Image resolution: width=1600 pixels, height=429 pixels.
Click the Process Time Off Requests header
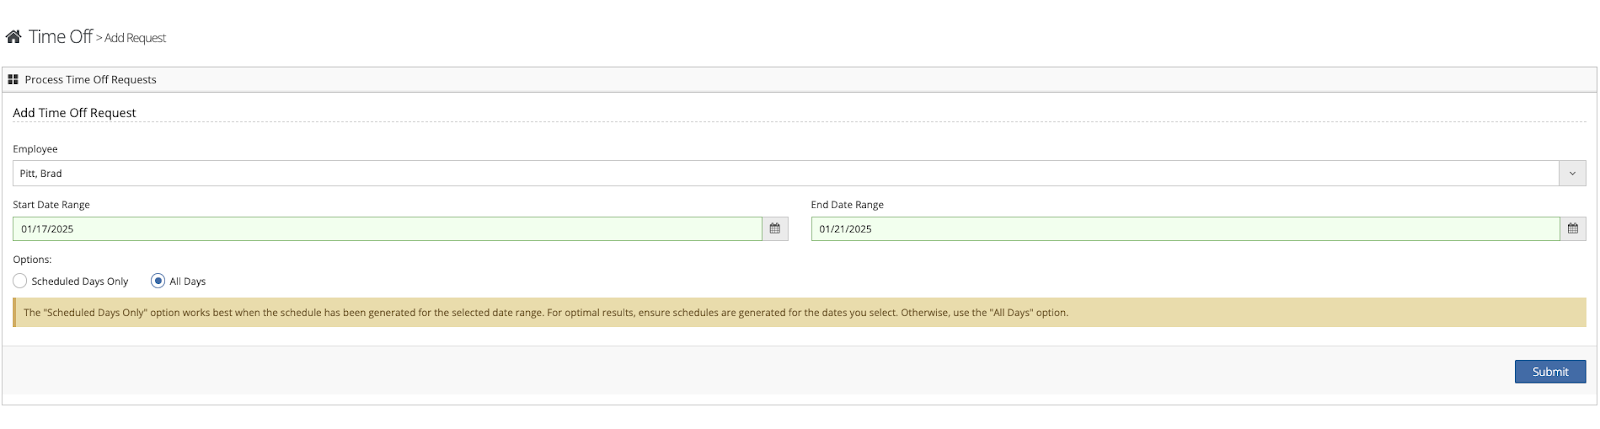click(x=90, y=80)
